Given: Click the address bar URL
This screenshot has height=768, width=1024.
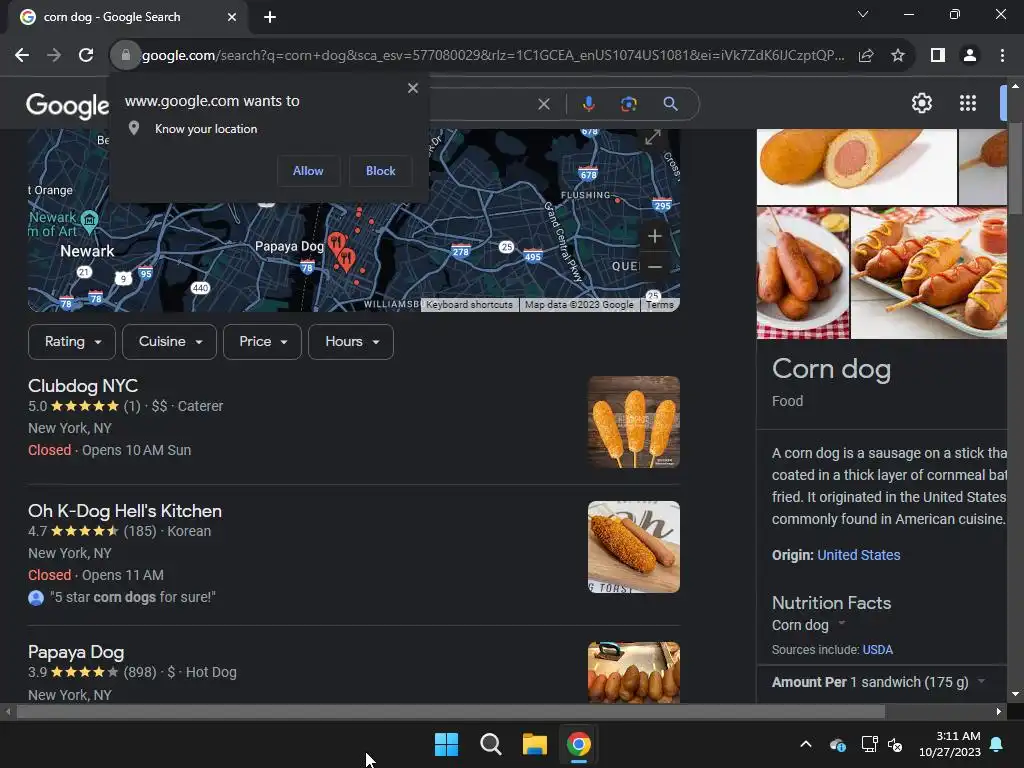Looking at the screenshot, I should [492, 56].
